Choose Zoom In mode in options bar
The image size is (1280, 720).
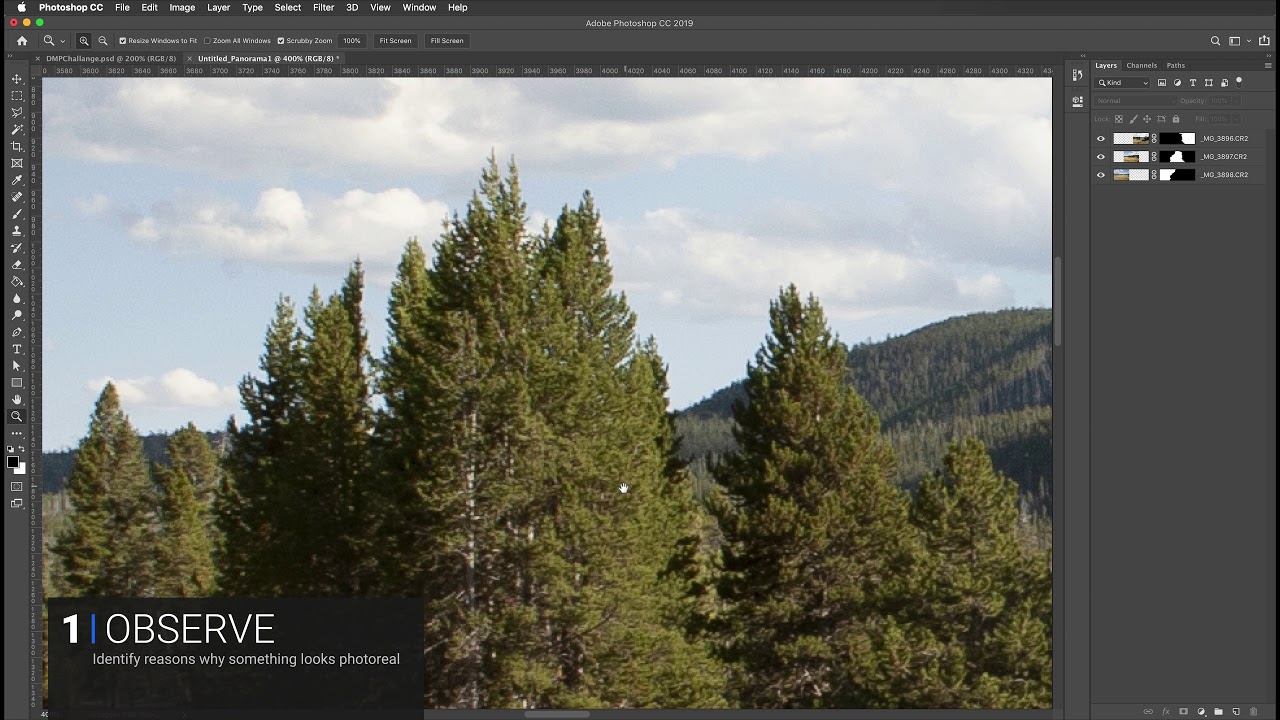pos(84,41)
